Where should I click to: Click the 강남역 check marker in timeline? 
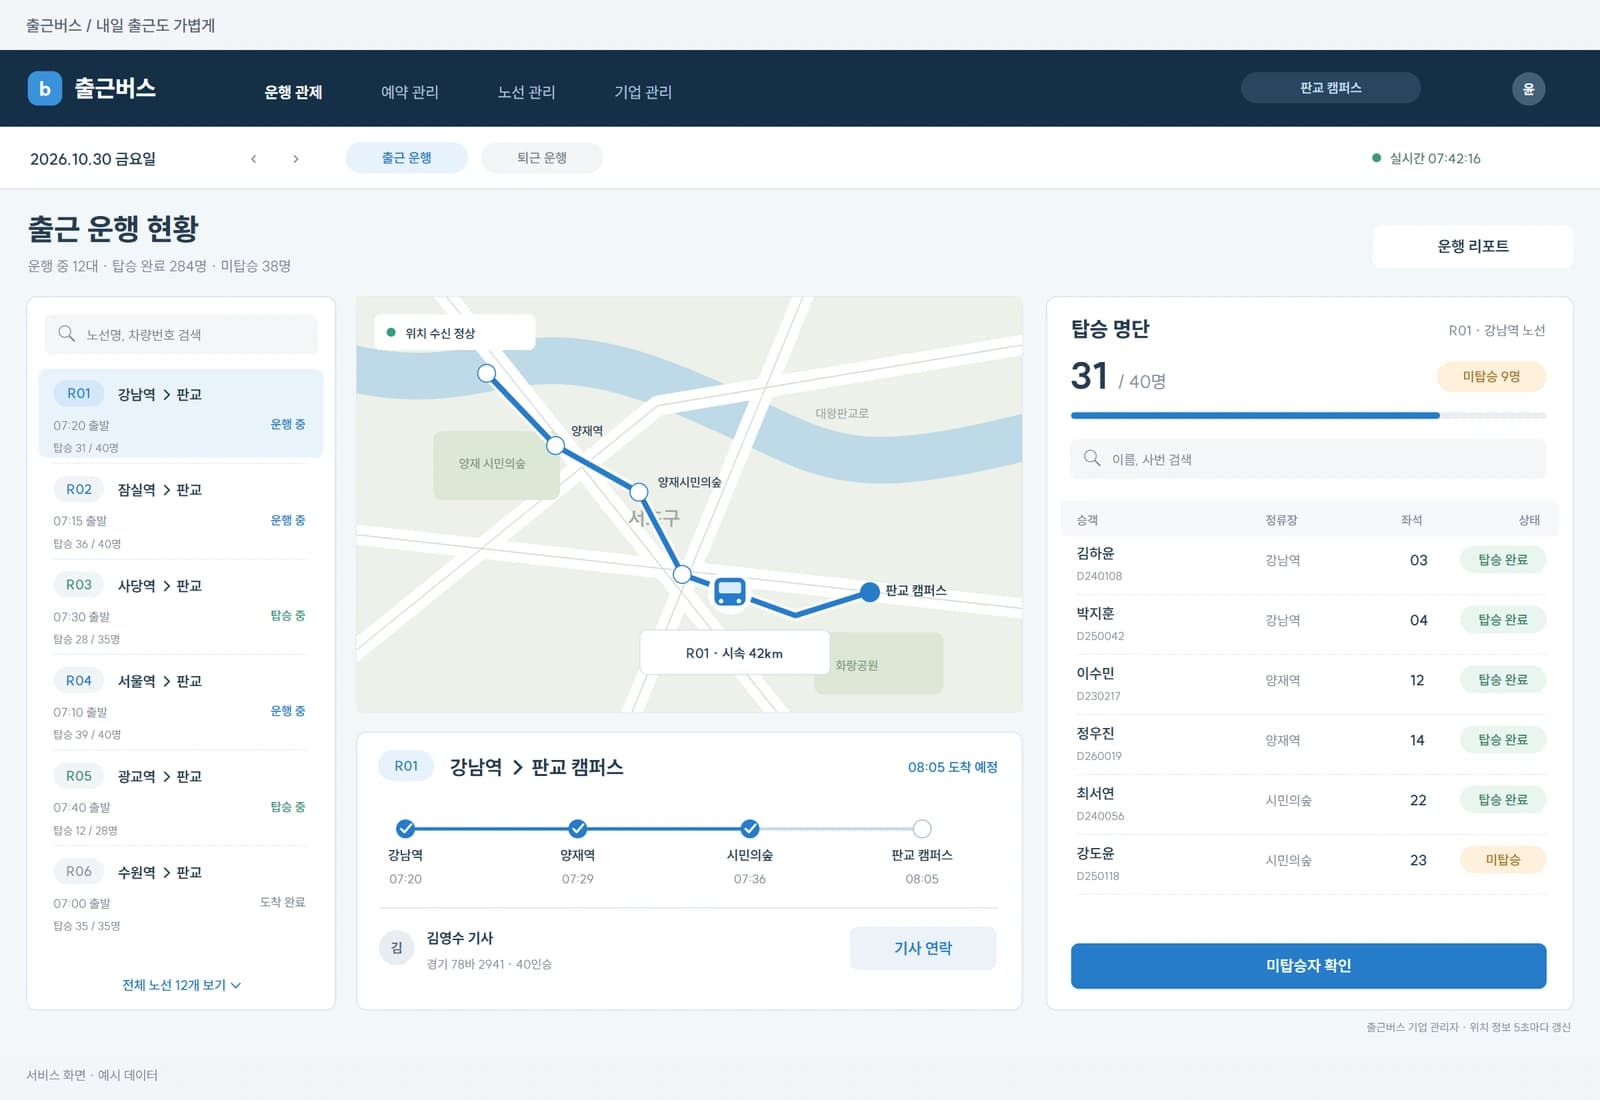pos(405,828)
